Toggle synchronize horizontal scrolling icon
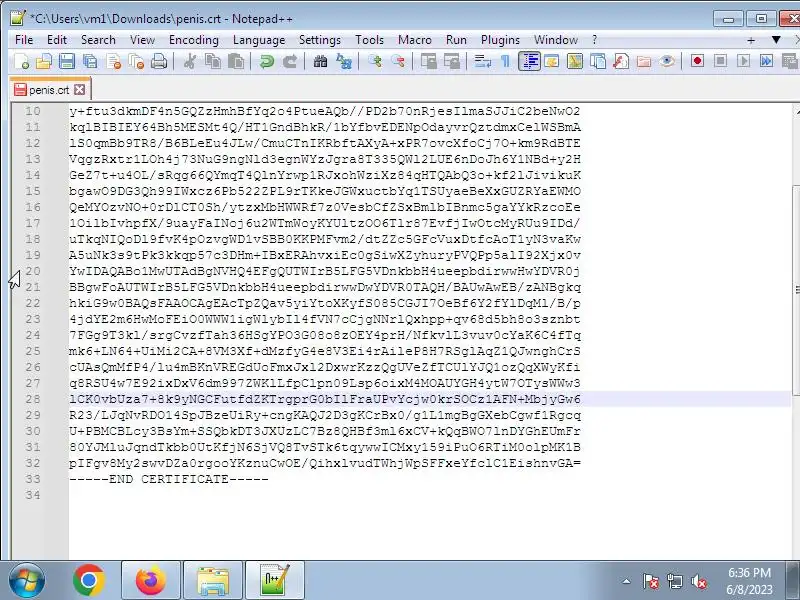800x600 pixels. click(x=452, y=62)
